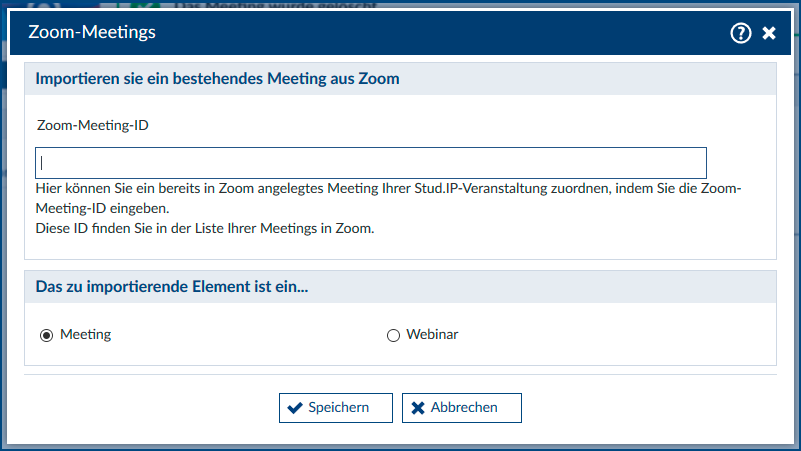Click the checkmark icon on Speichern
Screen dimensions: 801x451
pyautogui.click(x=295, y=408)
